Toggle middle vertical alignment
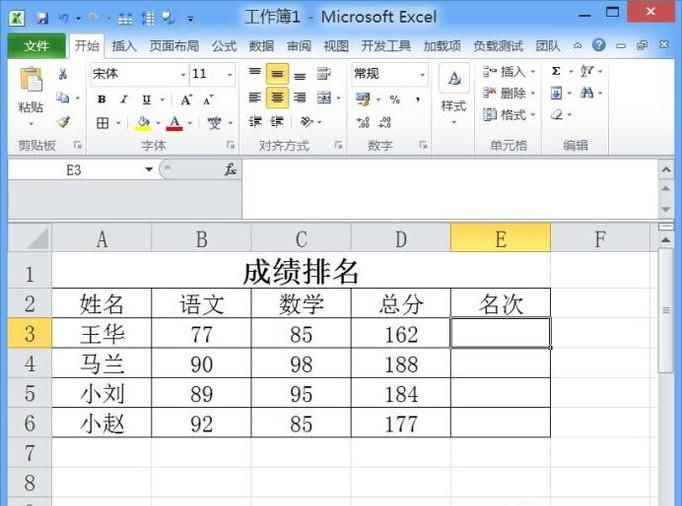 pyautogui.click(x=277, y=74)
